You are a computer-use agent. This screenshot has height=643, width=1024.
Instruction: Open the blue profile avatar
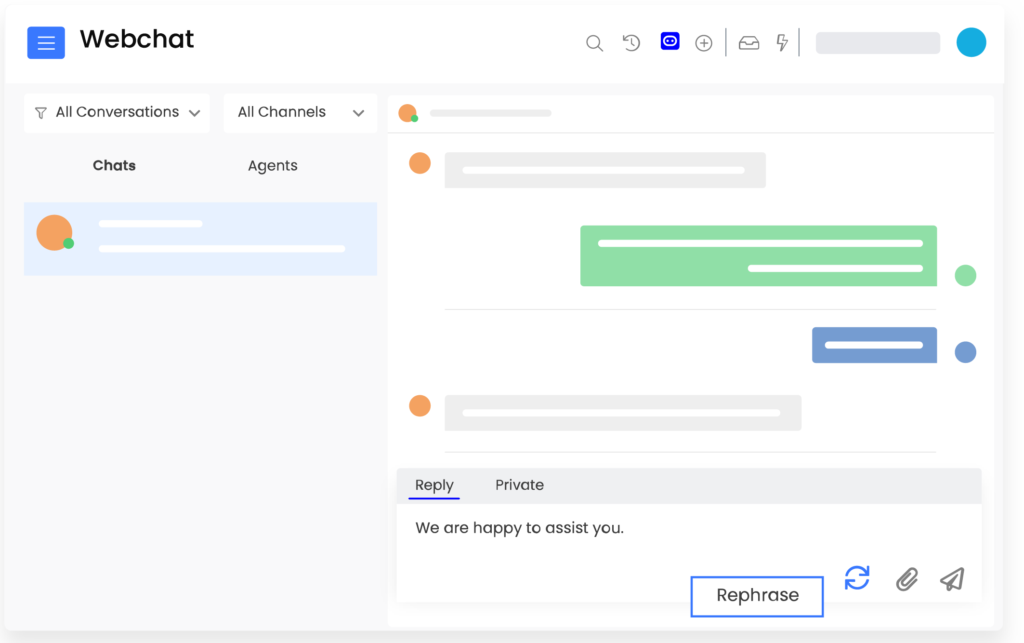[x=971, y=42]
